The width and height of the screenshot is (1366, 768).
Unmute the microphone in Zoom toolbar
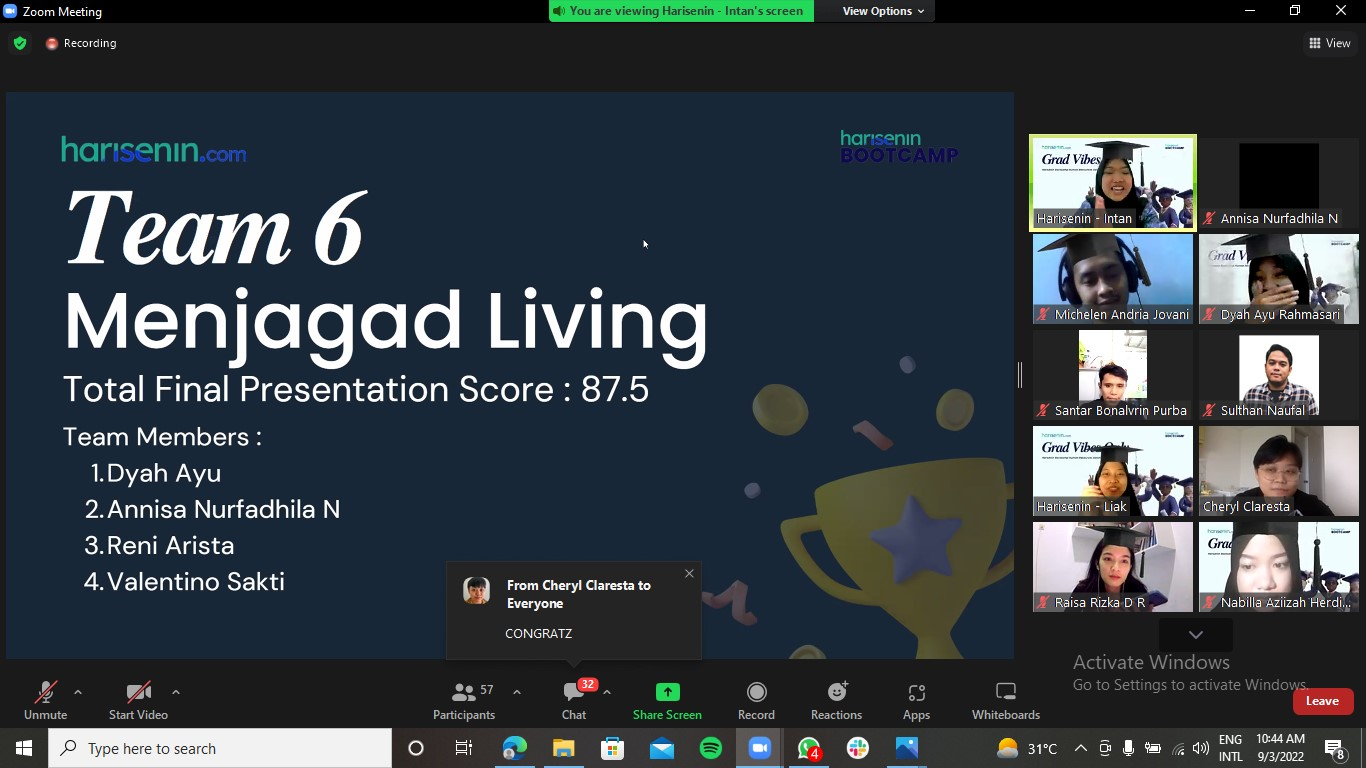point(45,700)
